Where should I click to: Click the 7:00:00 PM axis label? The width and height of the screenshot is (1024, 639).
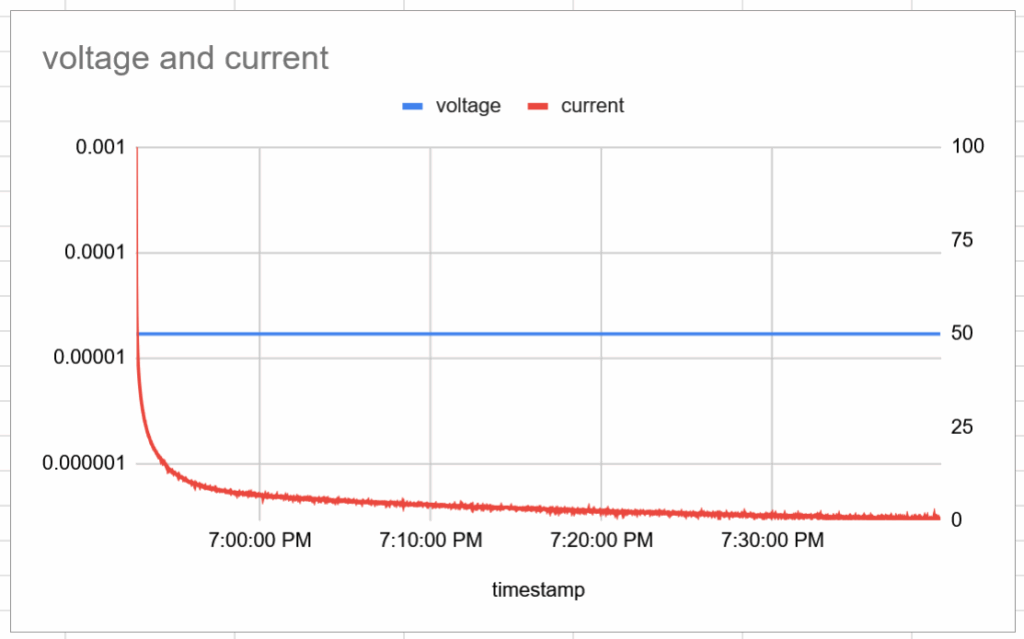pos(260,541)
